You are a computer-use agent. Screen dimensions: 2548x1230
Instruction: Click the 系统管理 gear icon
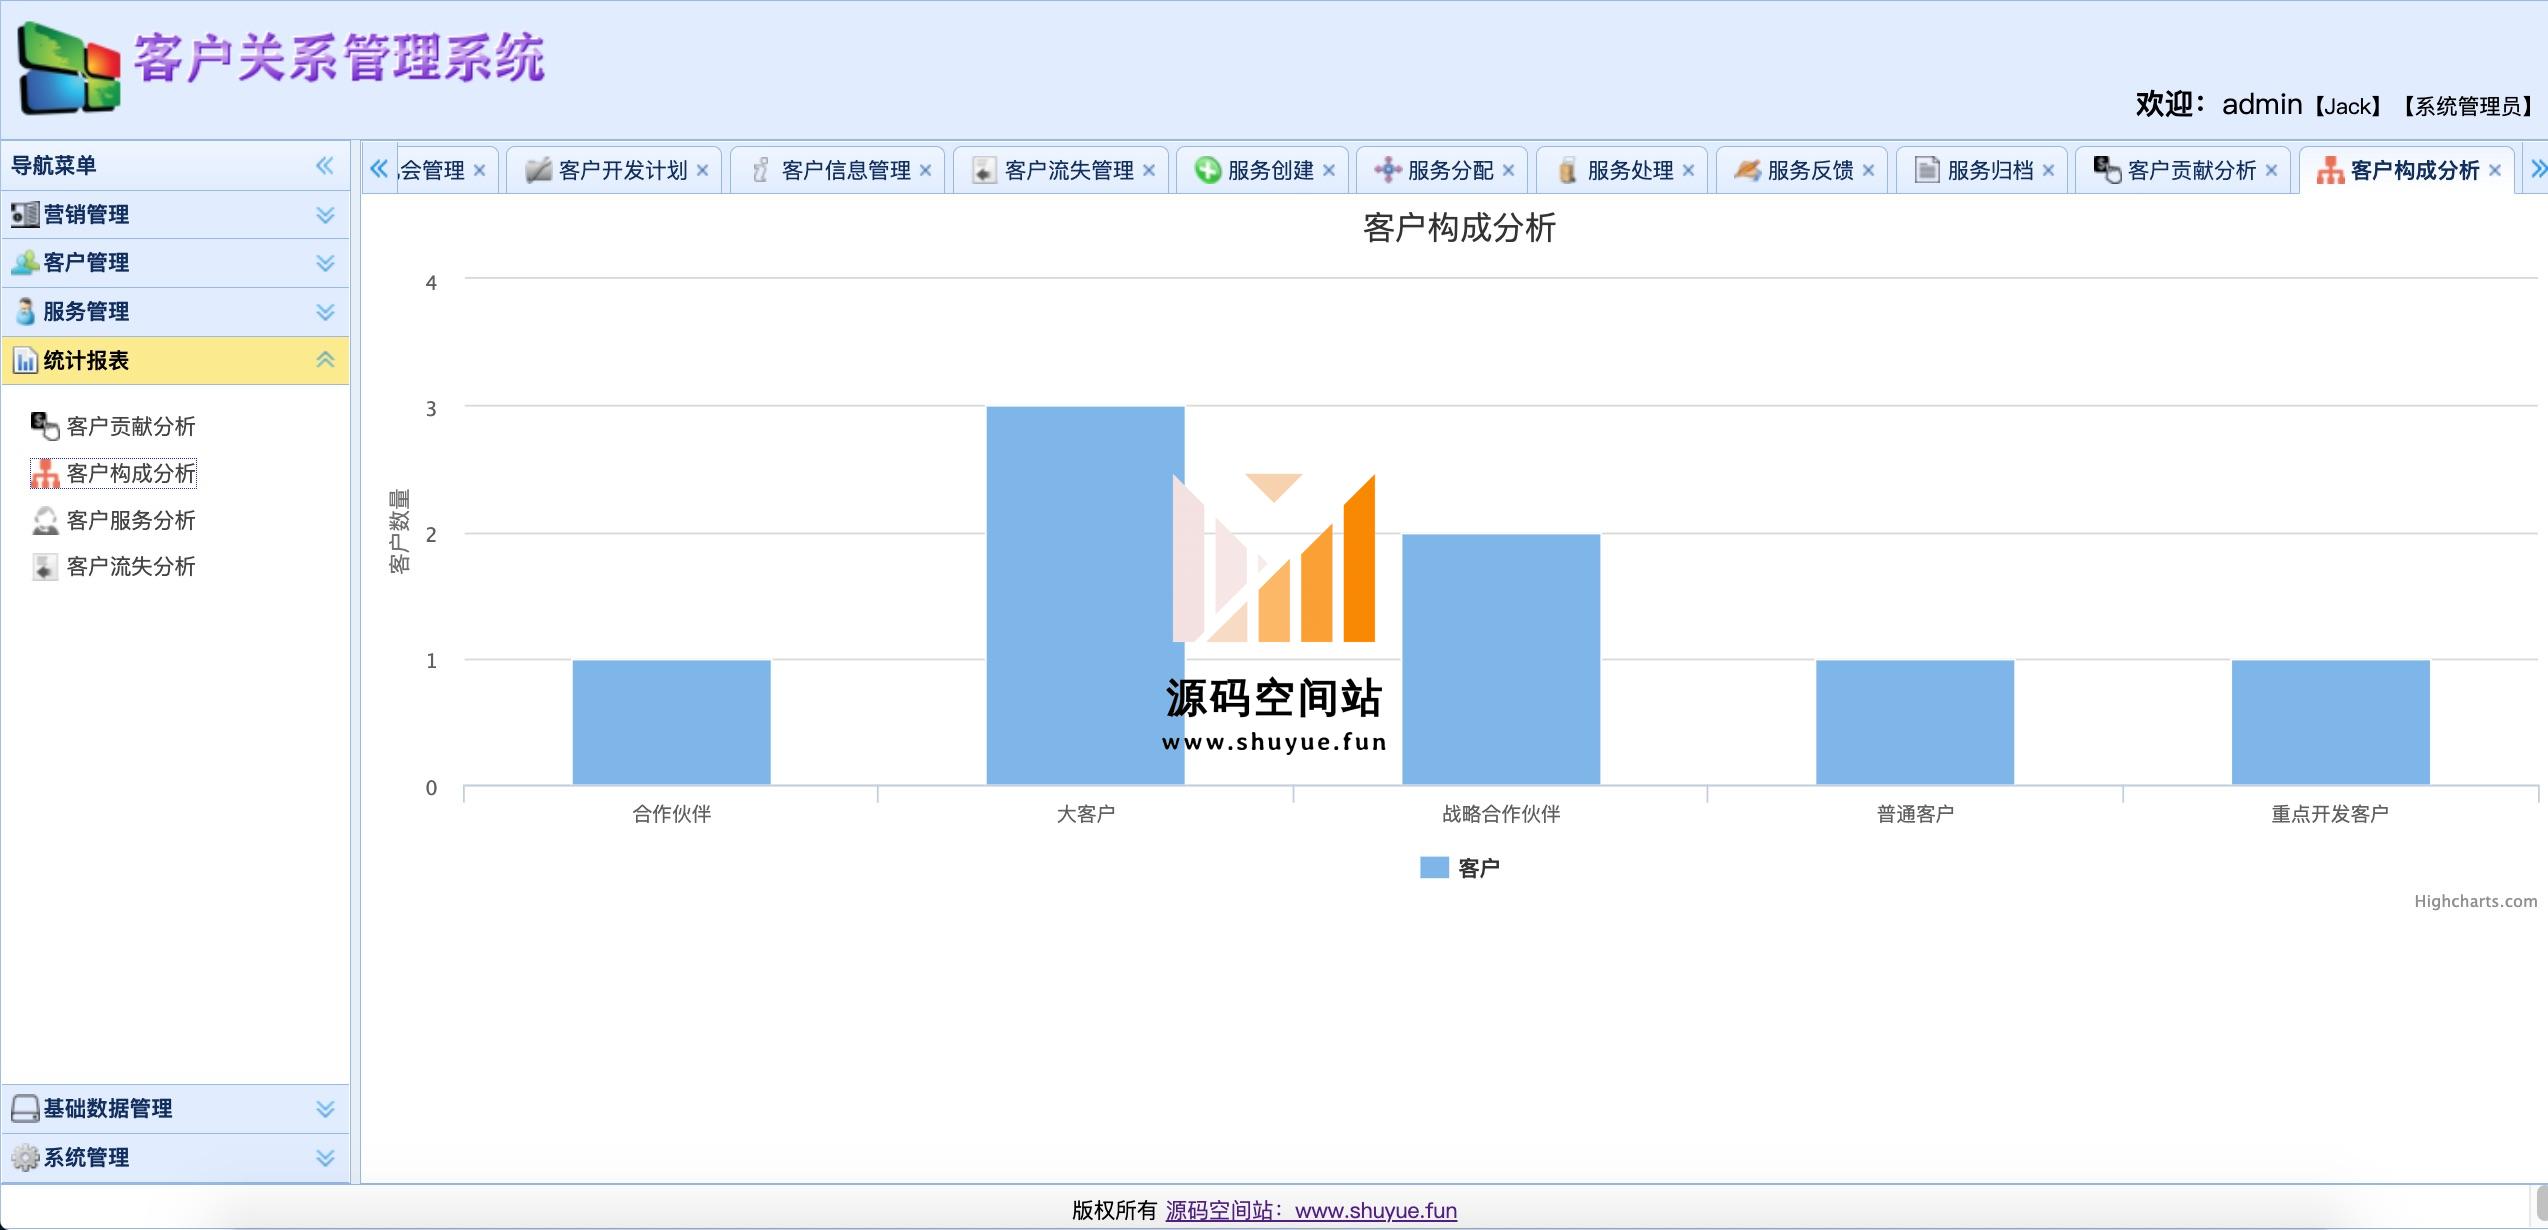pyautogui.click(x=25, y=1158)
